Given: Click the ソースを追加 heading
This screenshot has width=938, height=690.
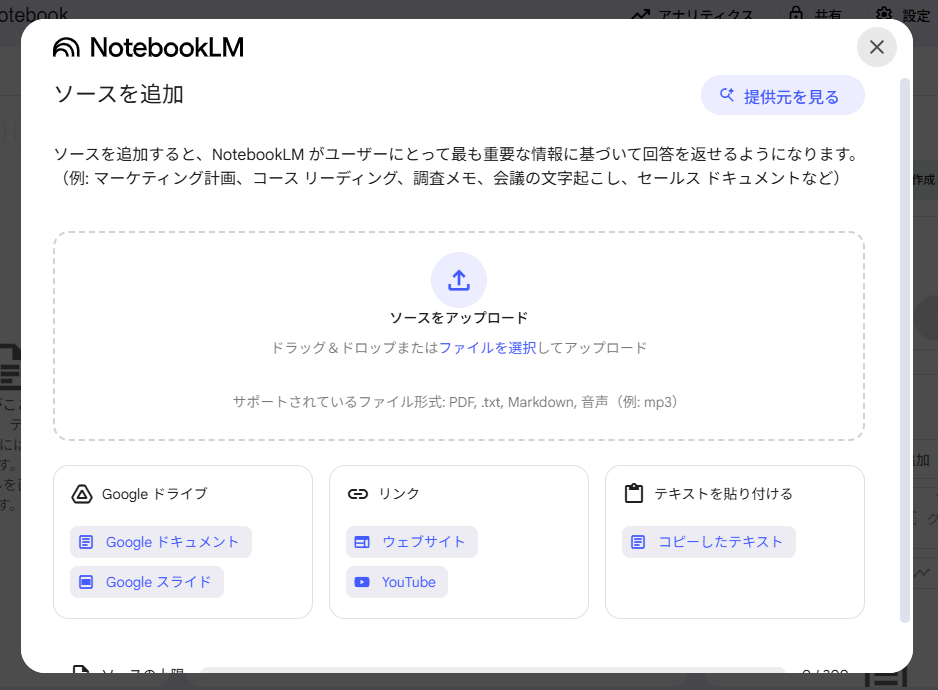Looking at the screenshot, I should click(x=118, y=95).
